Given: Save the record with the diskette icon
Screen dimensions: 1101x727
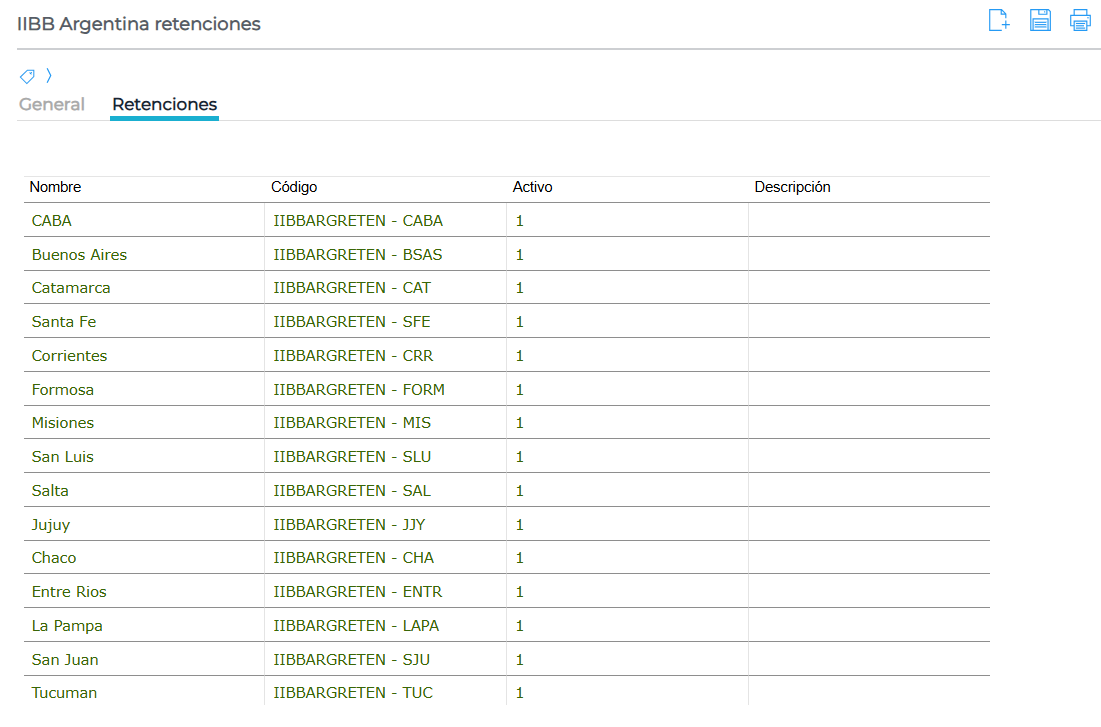Looking at the screenshot, I should 1040,20.
